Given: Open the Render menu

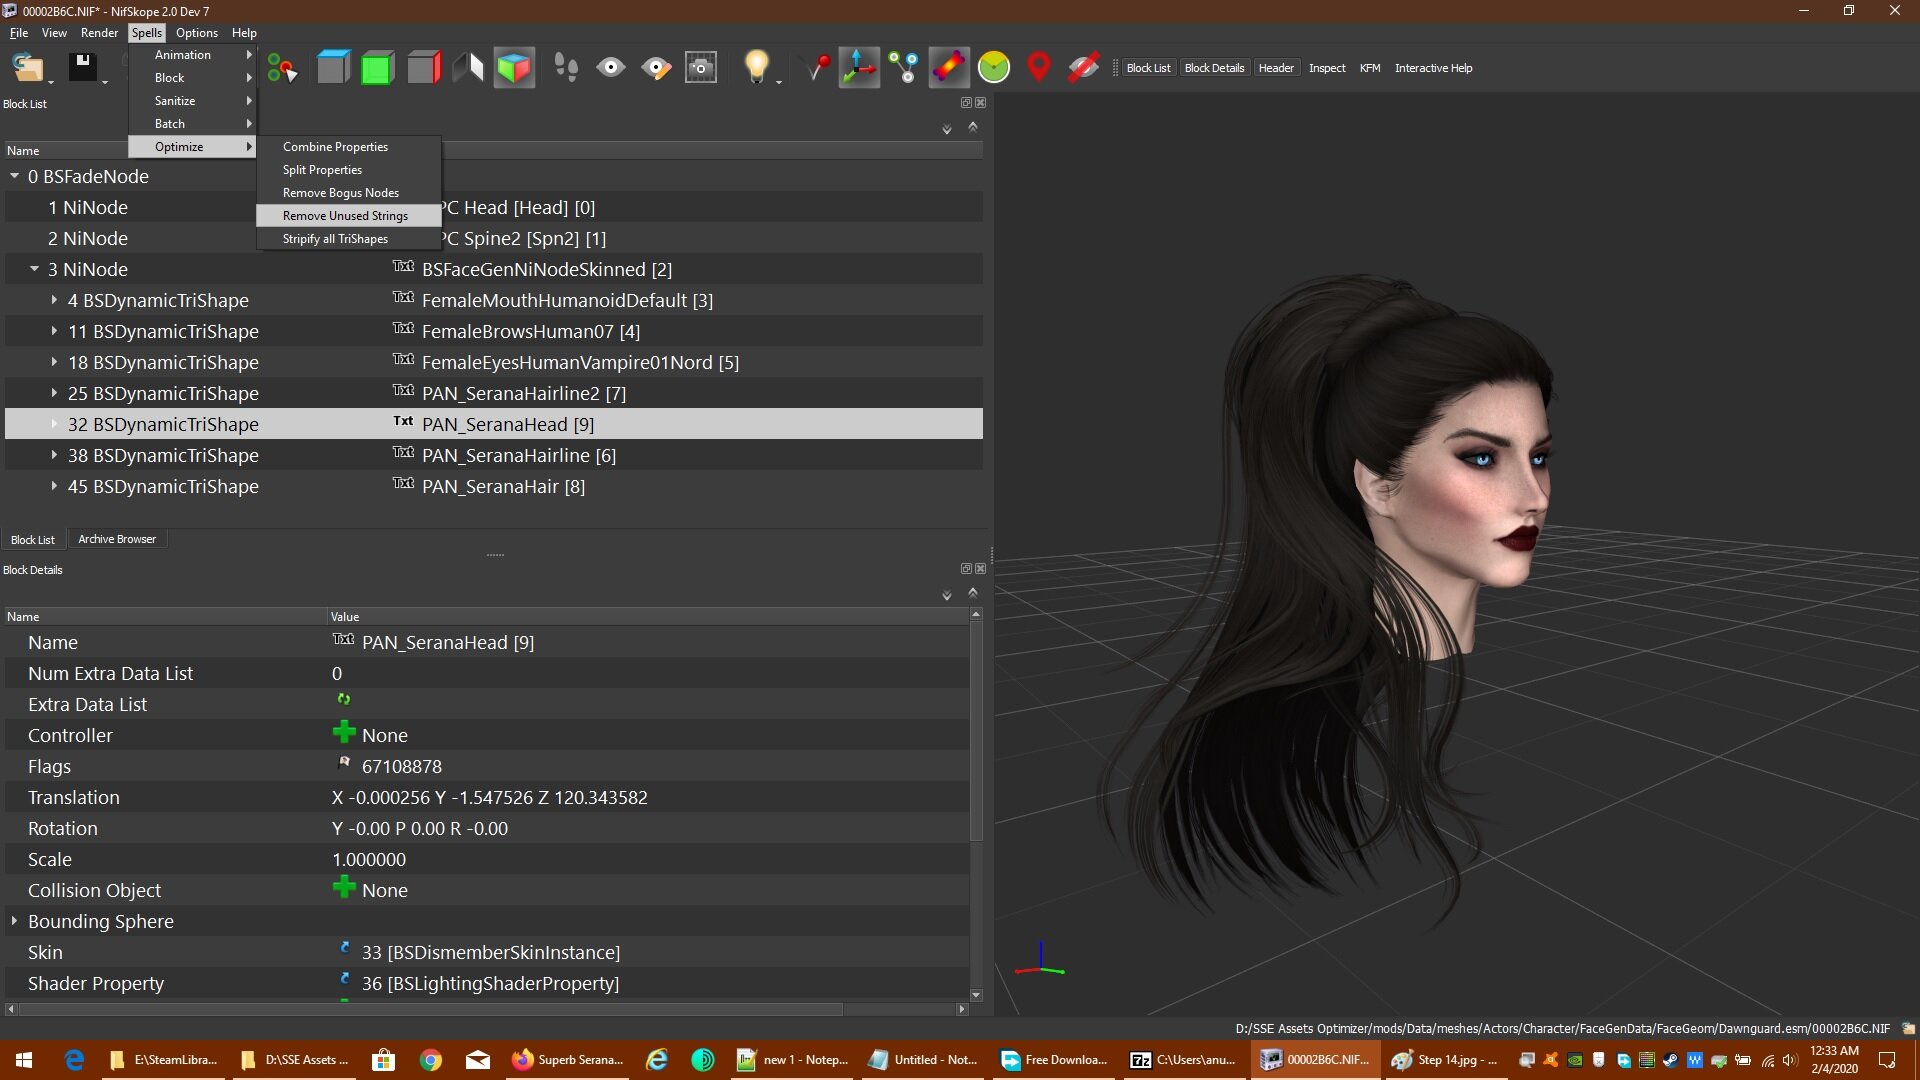Looking at the screenshot, I should [99, 33].
